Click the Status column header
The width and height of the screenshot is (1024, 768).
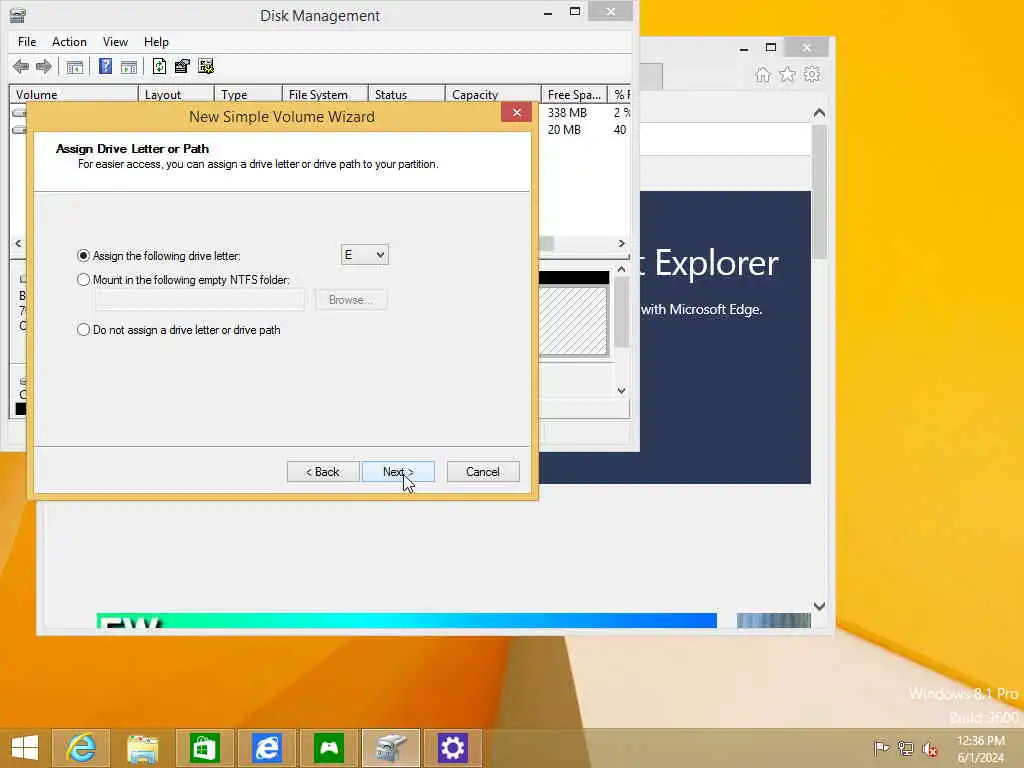pos(406,94)
